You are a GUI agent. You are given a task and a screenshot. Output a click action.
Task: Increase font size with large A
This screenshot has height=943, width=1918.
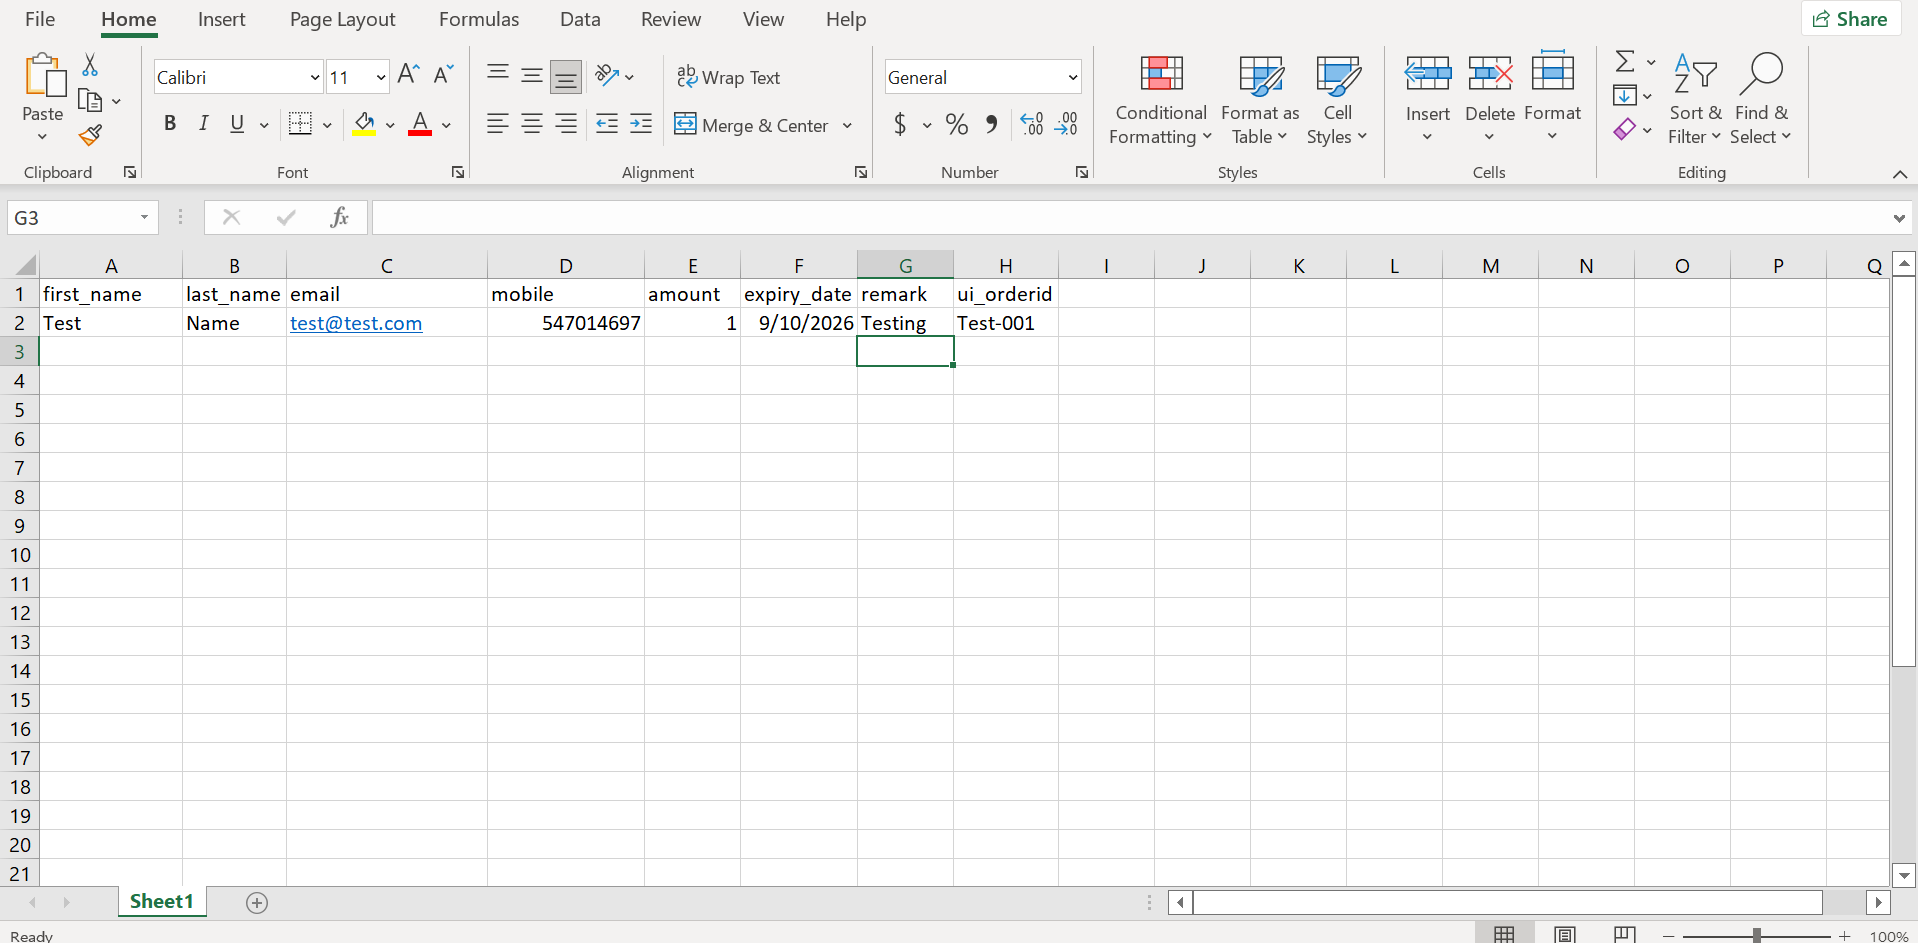point(408,74)
